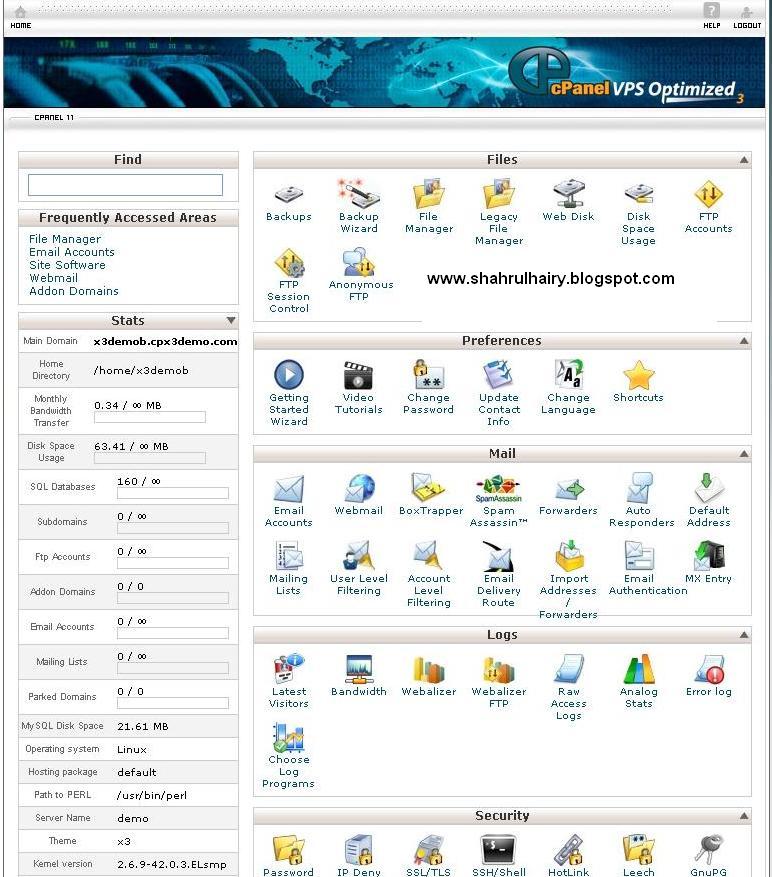Screen dimensions: 772x877
Task: Collapse the Security section arrow
Action: pyautogui.click(x=743, y=816)
